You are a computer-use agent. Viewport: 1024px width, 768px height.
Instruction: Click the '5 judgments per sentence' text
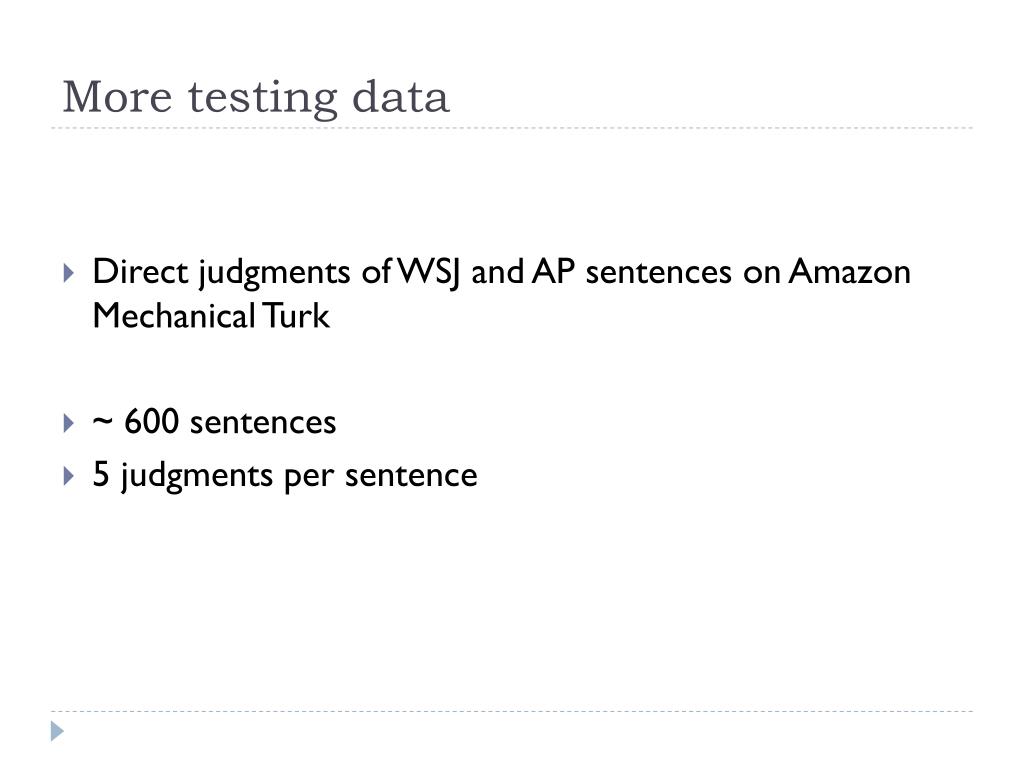(285, 475)
